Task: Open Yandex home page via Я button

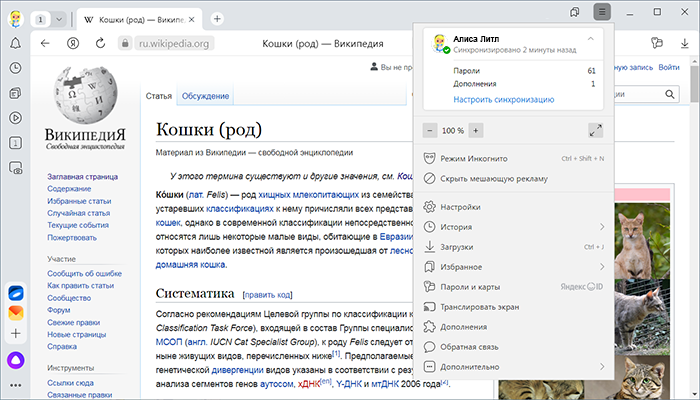Action: (x=73, y=43)
